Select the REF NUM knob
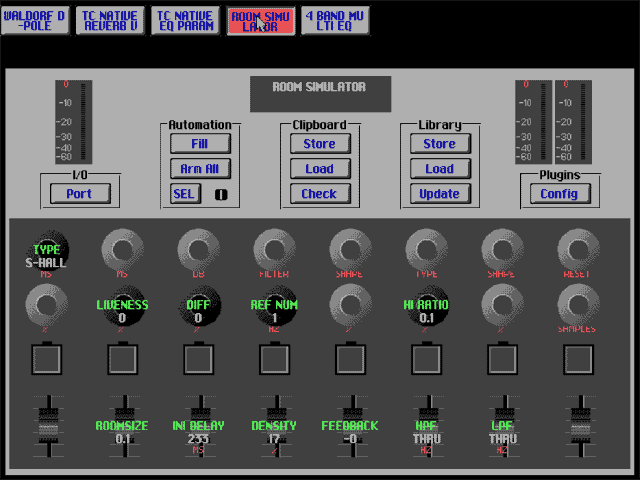This screenshot has width=640, height=480. (x=274, y=305)
